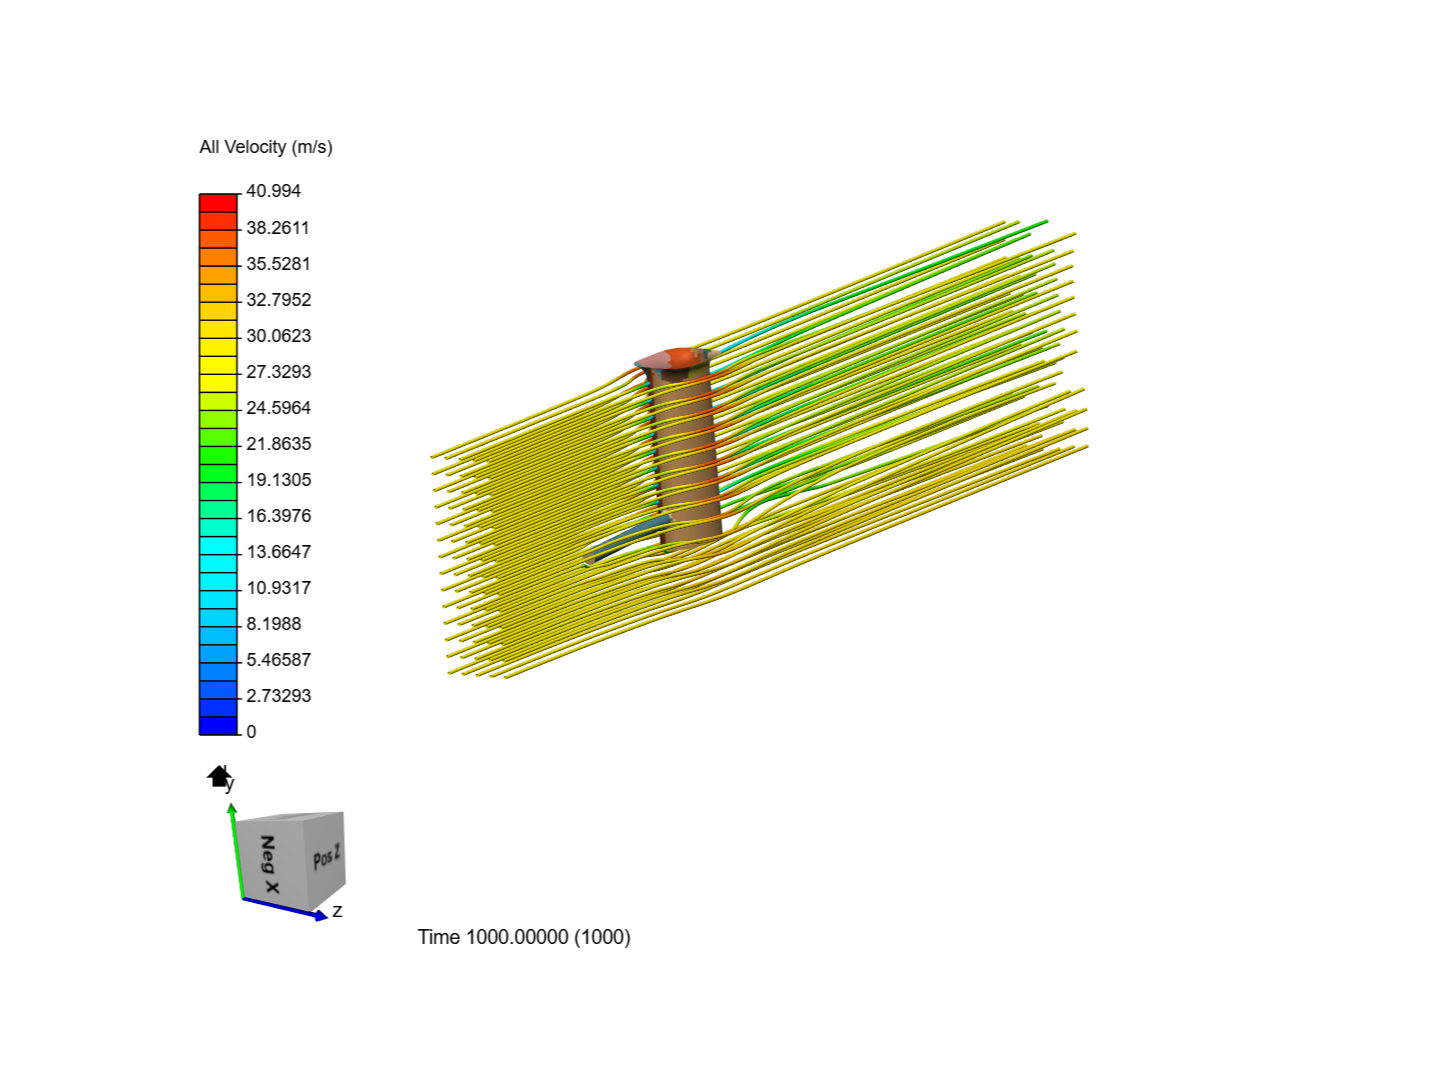
Task: Click the "Time 1000.00000 (1000)" label
Action: (524, 937)
